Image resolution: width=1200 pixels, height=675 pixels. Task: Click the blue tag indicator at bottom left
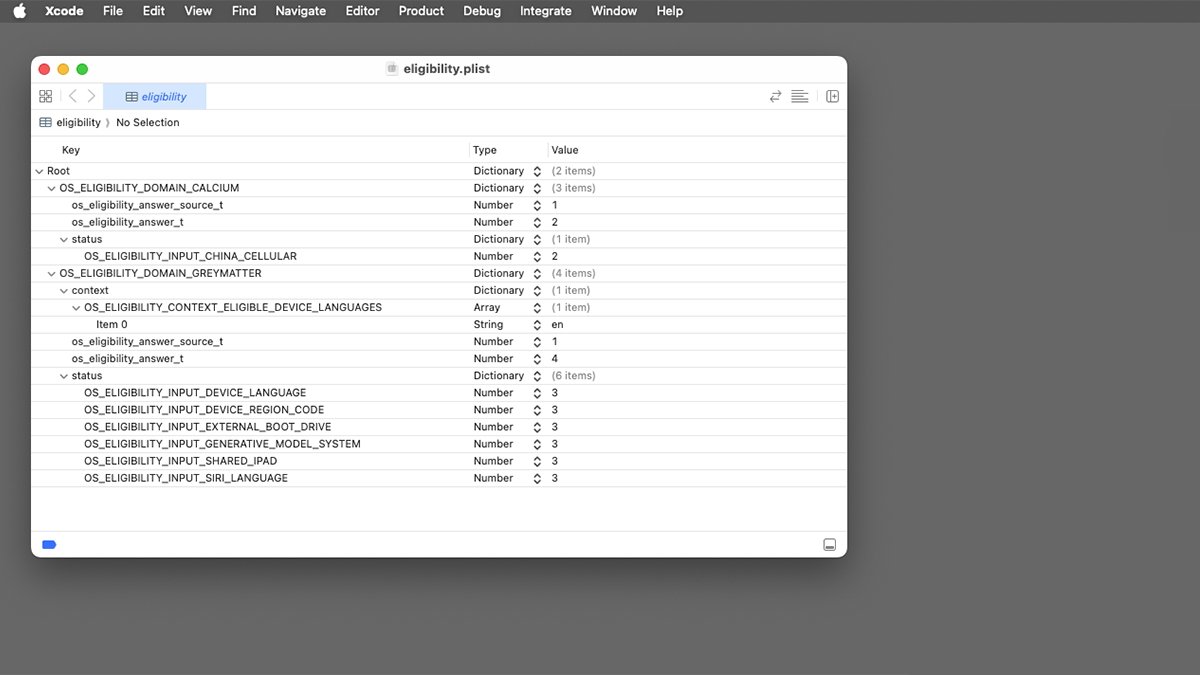pos(49,544)
